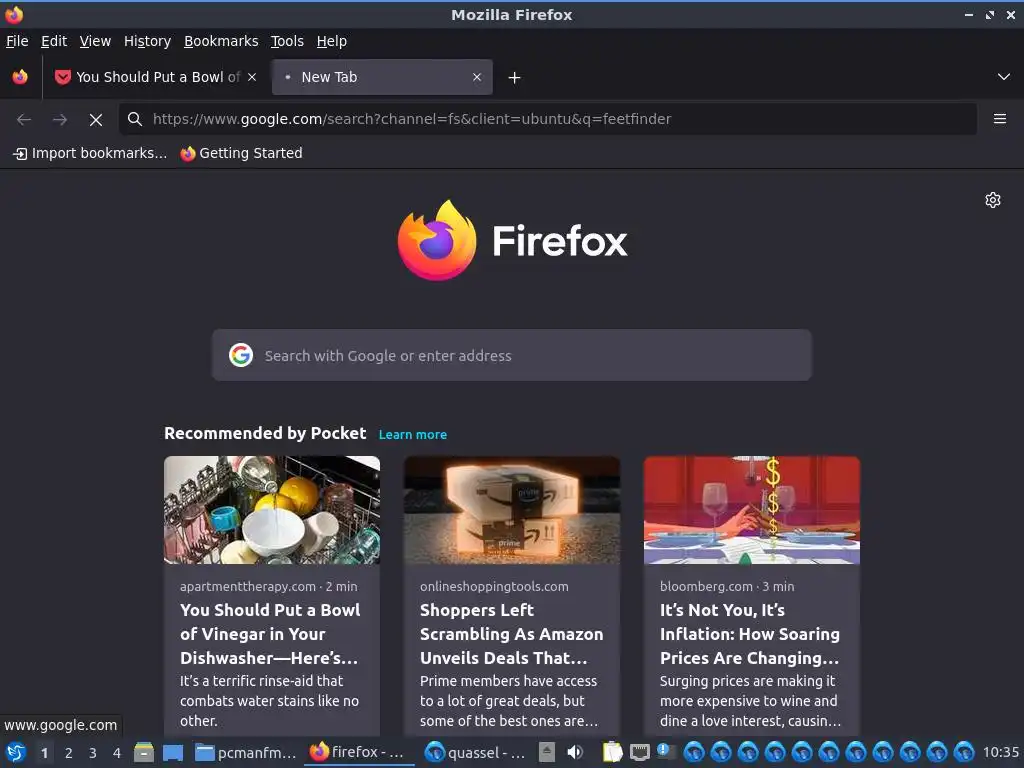Click the 10:35 clock in the taskbar
The image size is (1024, 768).
tap(1000, 753)
